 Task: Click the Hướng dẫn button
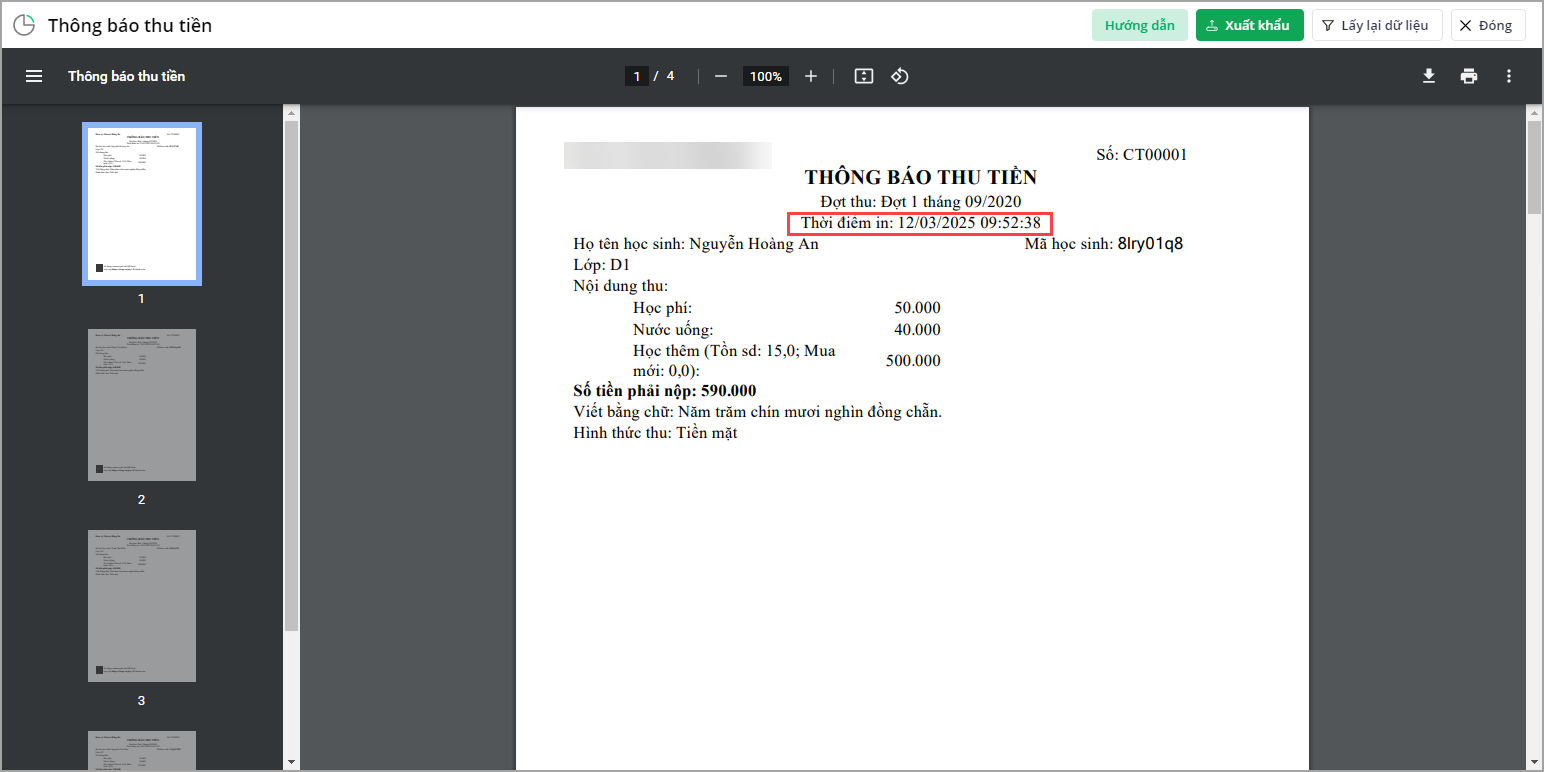1140,25
